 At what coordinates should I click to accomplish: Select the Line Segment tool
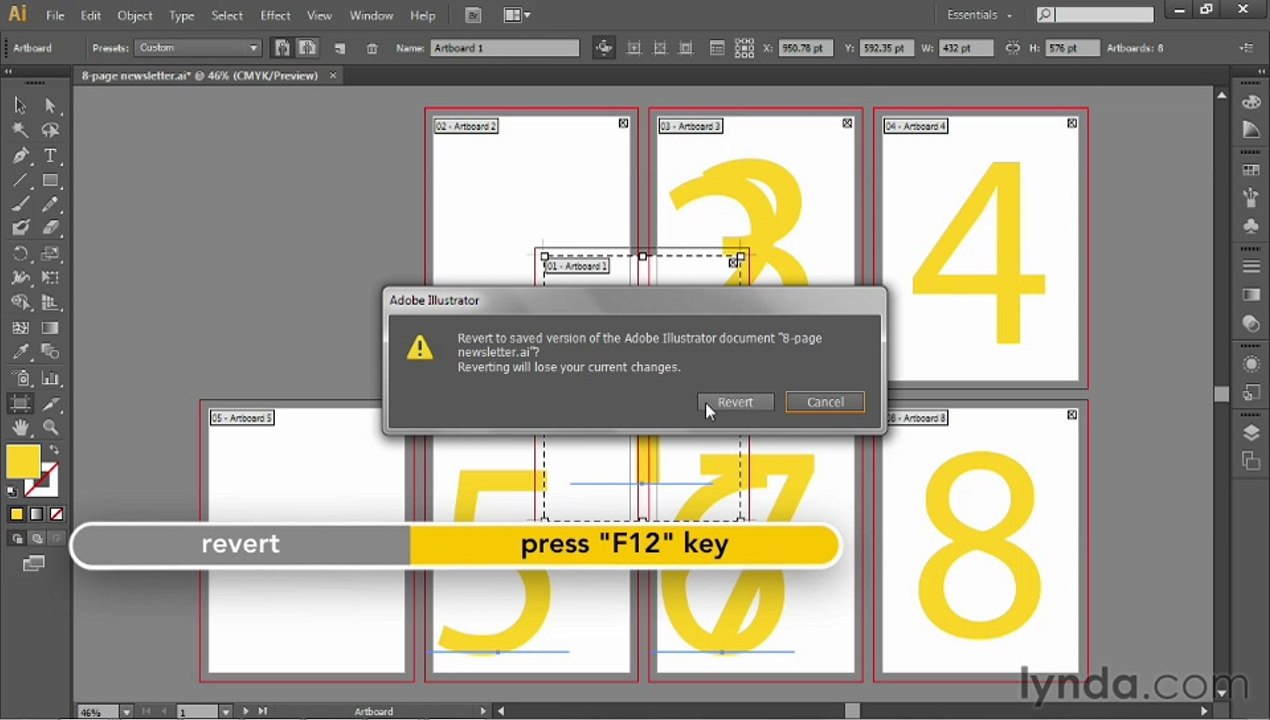tap(20, 180)
